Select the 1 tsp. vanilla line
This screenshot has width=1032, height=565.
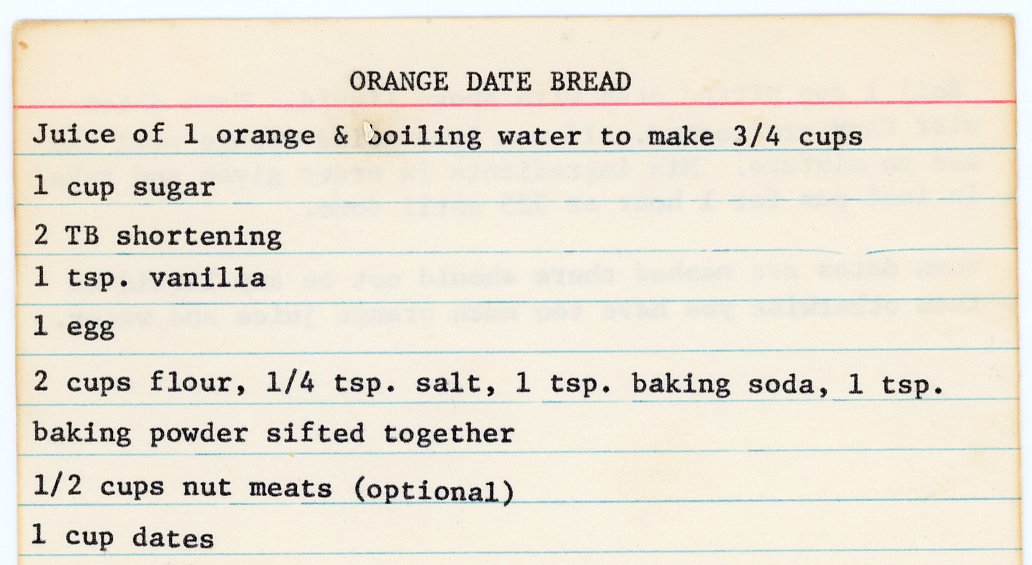tap(149, 278)
